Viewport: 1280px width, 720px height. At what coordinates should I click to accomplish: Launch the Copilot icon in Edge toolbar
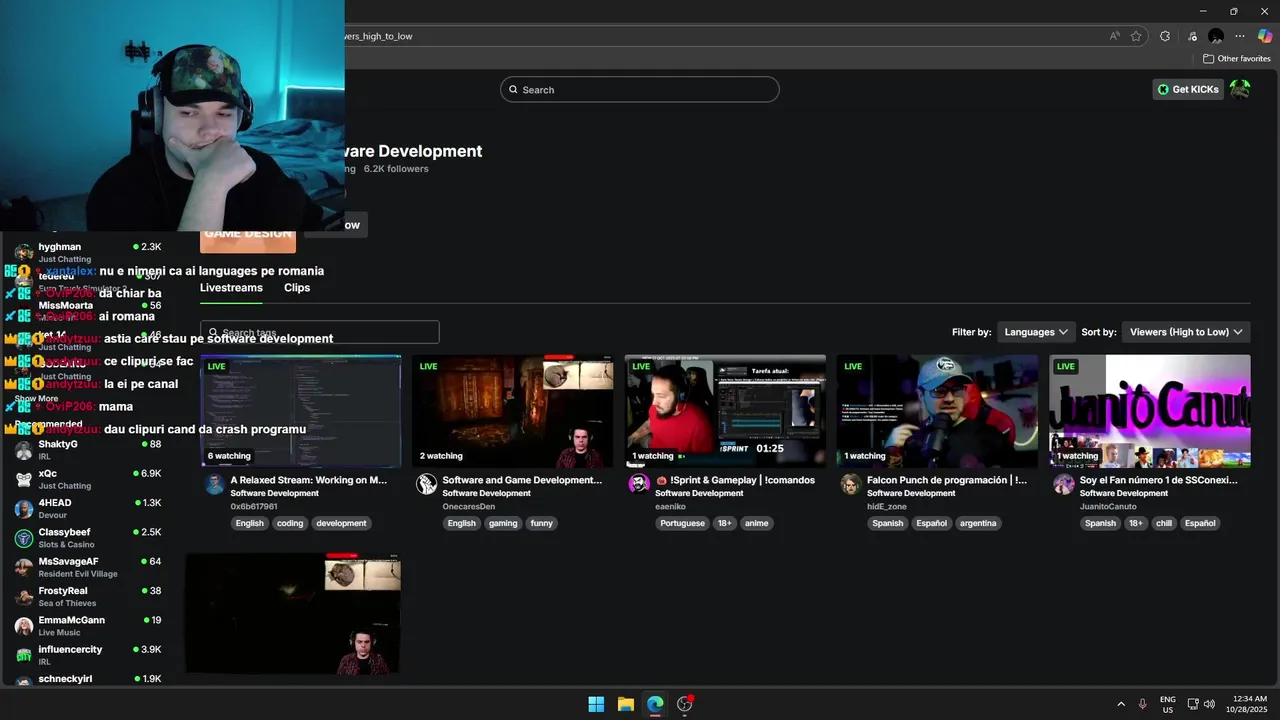click(1265, 36)
